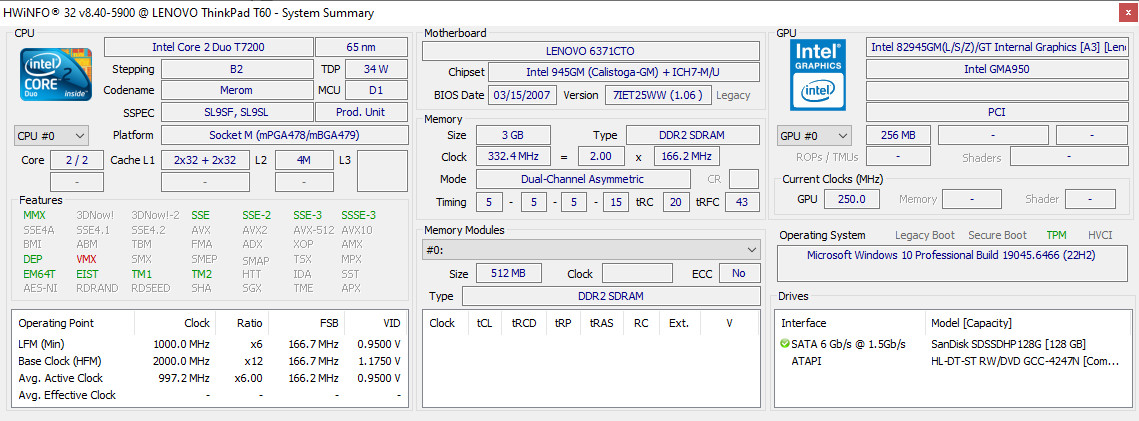
Task: Click the Legacy BIOS label
Action: coord(733,95)
